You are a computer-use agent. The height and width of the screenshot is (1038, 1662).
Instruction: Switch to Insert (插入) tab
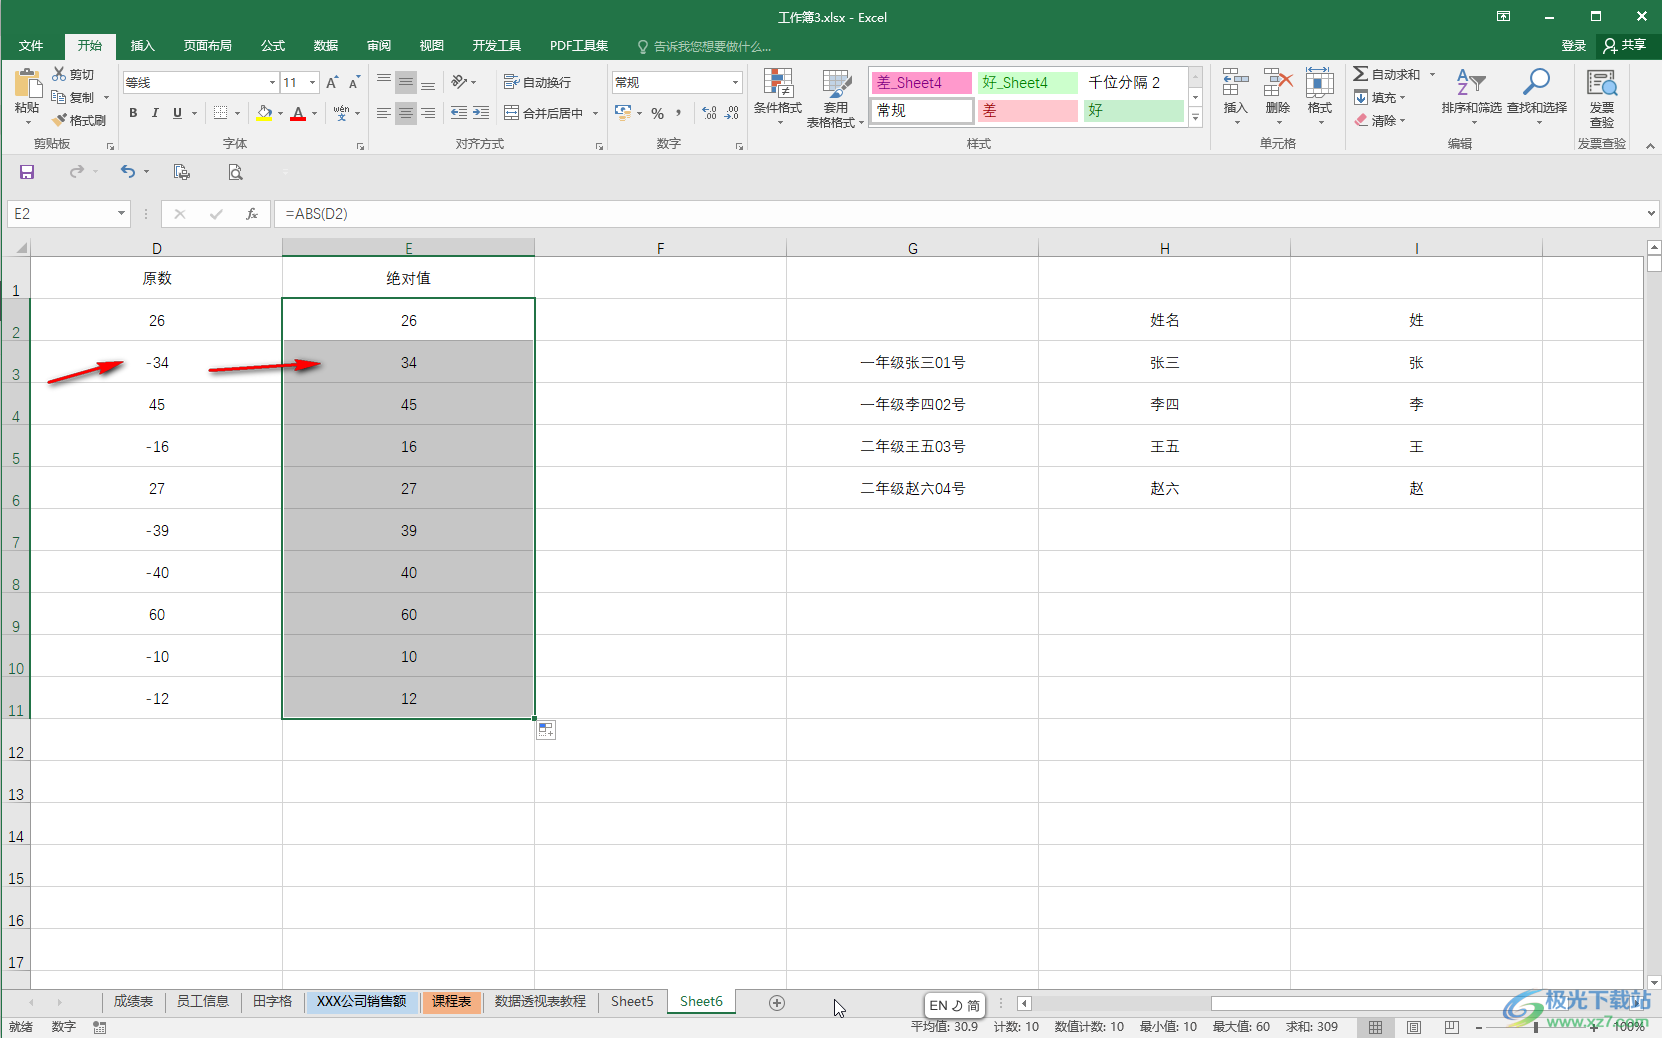tap(143, 46)
